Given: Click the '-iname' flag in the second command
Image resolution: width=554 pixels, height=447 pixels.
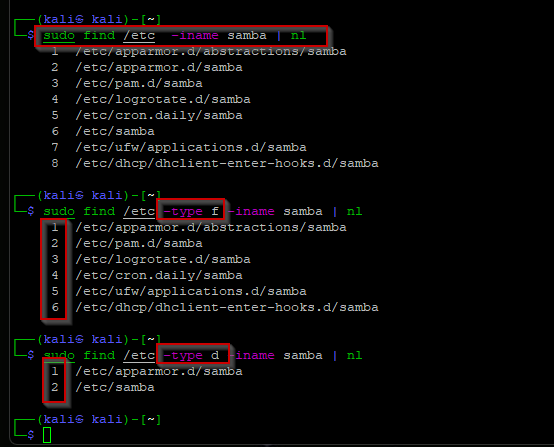Looking at the screenshot, I should (x=252, y=212).
